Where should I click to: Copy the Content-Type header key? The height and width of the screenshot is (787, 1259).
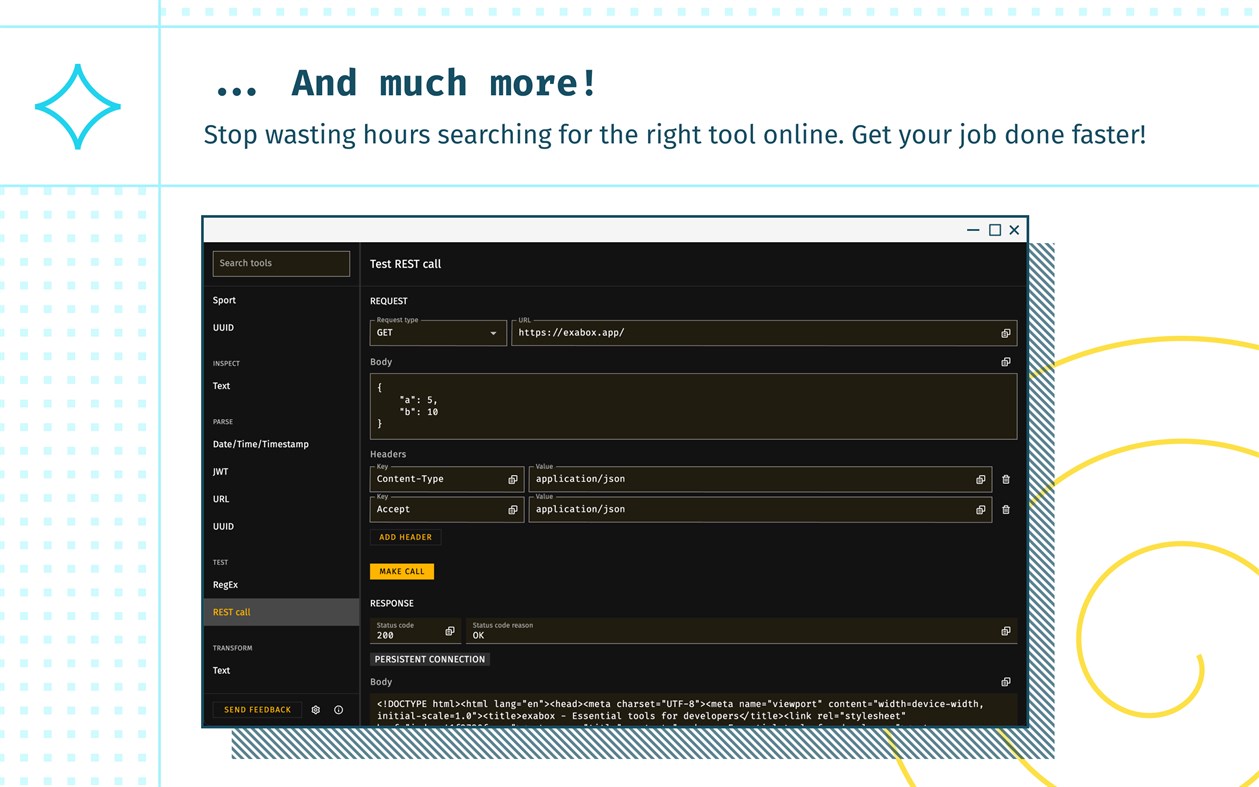[513, 479]
